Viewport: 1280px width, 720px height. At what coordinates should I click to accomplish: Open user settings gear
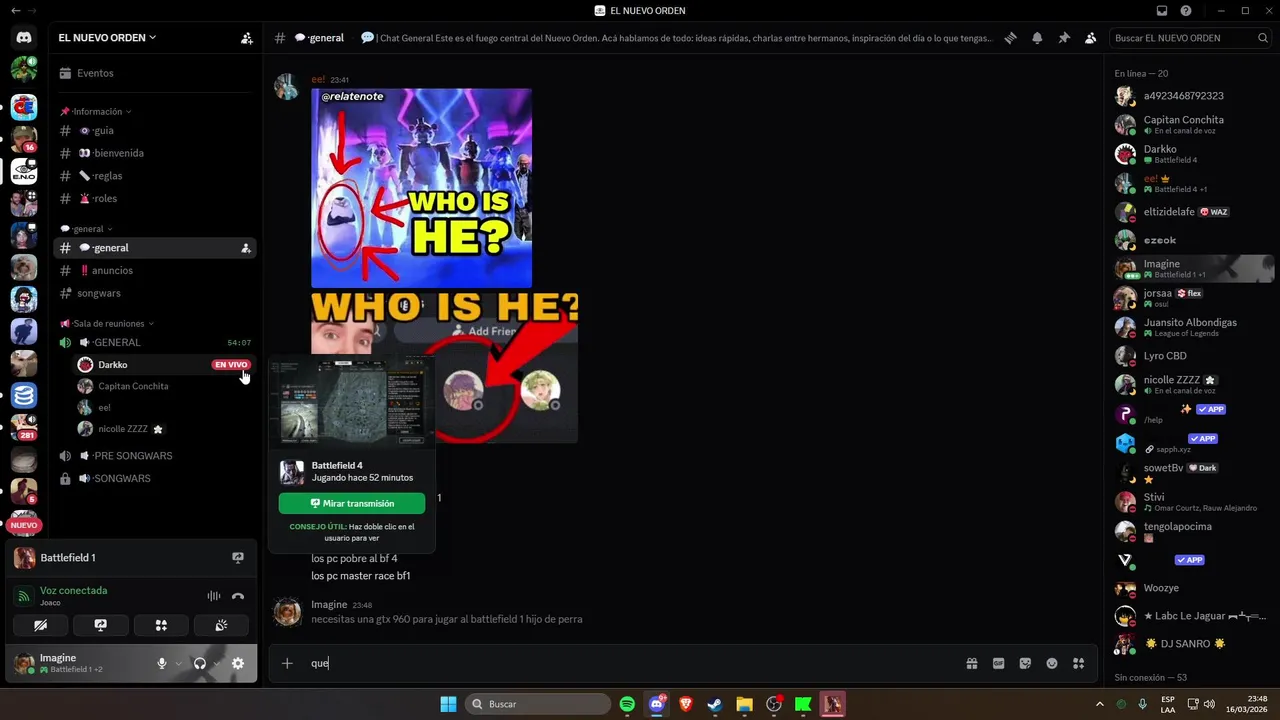[238, 663]
